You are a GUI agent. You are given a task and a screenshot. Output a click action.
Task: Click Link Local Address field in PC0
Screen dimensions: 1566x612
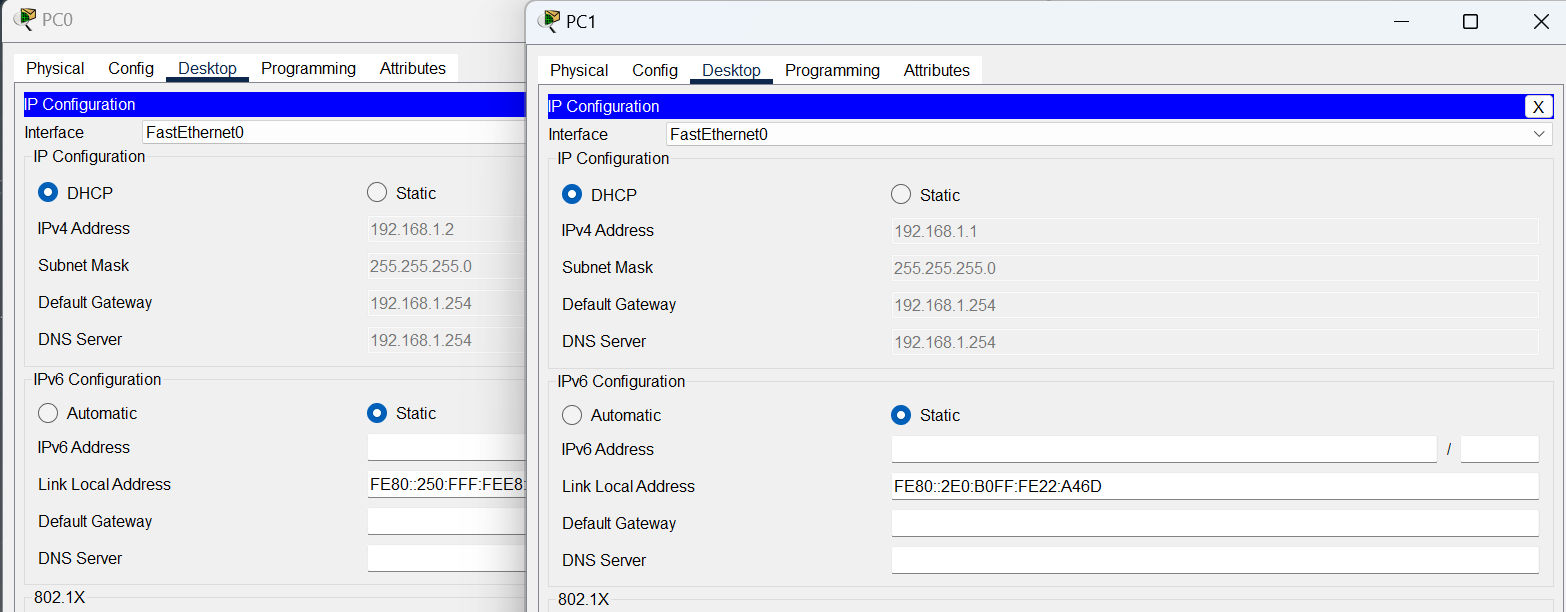447,484
